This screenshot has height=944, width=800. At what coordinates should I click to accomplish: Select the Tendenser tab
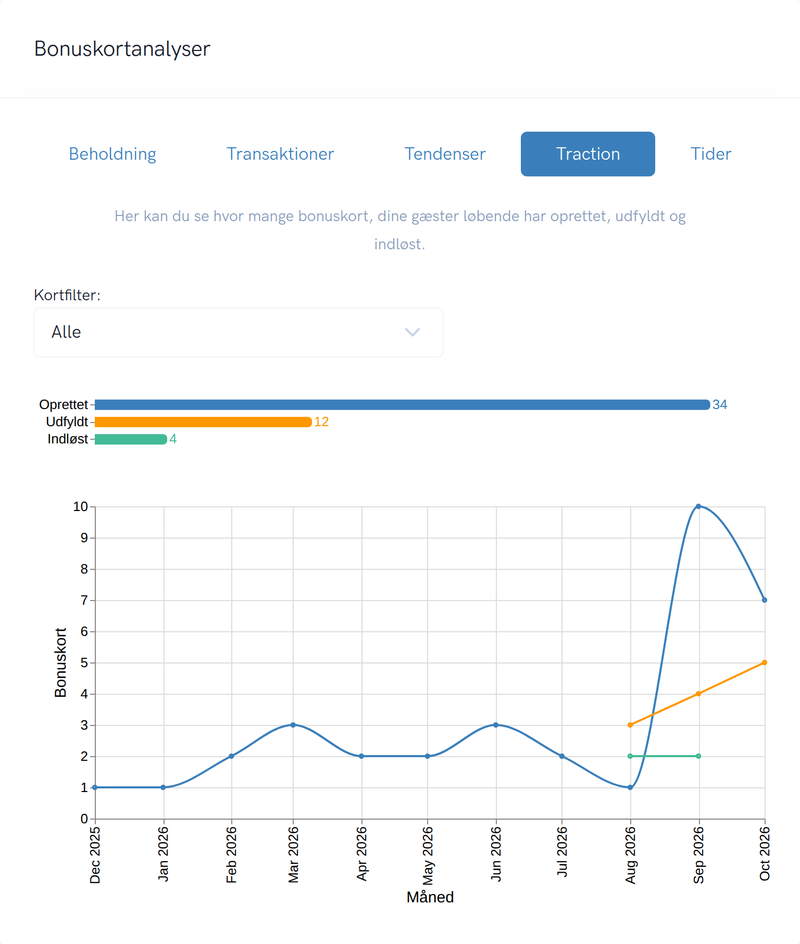click(x=445, y=154)
